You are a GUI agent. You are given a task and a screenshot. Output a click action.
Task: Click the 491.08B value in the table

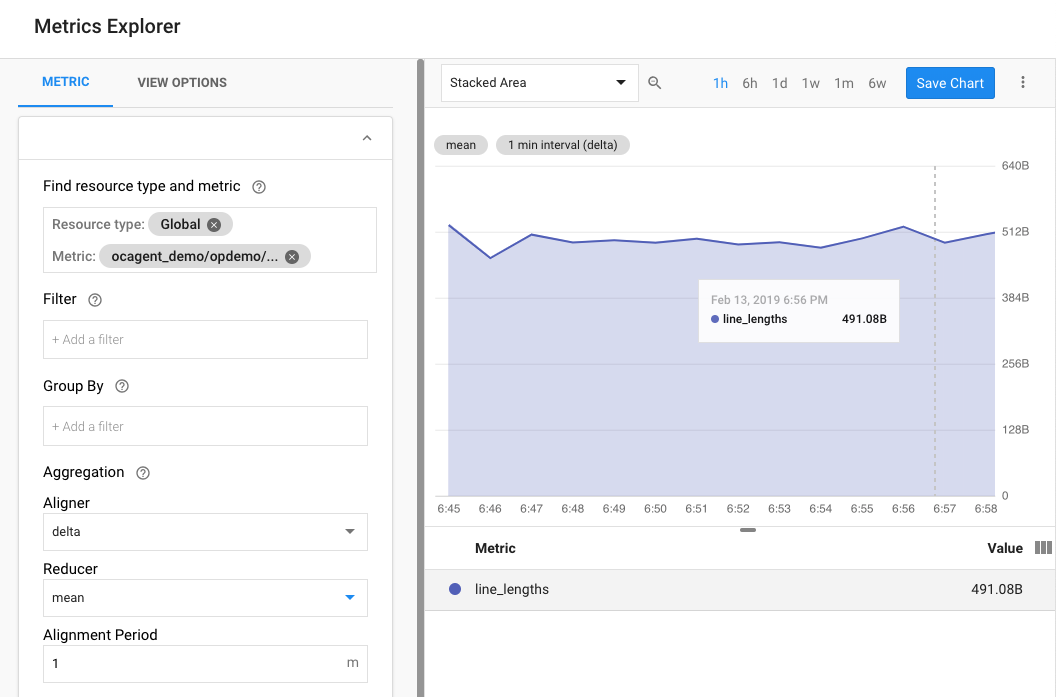[997, 589]
